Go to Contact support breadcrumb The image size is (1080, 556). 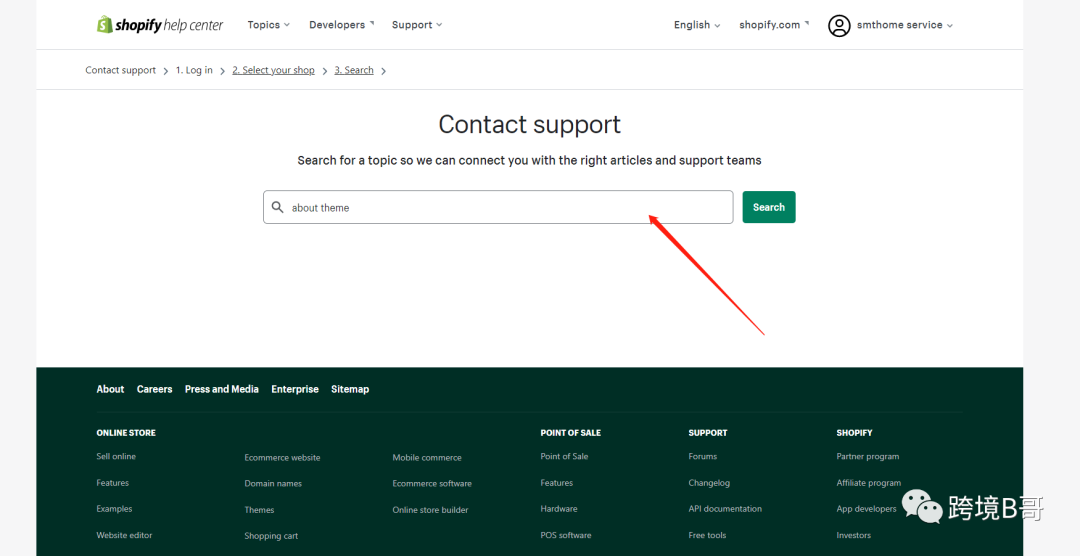121,70
